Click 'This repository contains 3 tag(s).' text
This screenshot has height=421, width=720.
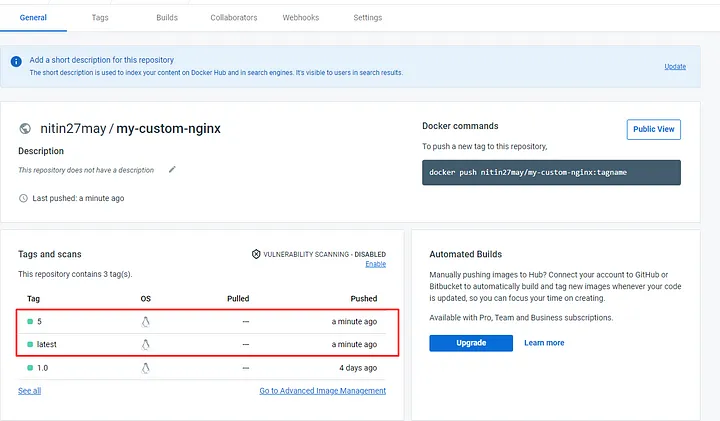75,274
